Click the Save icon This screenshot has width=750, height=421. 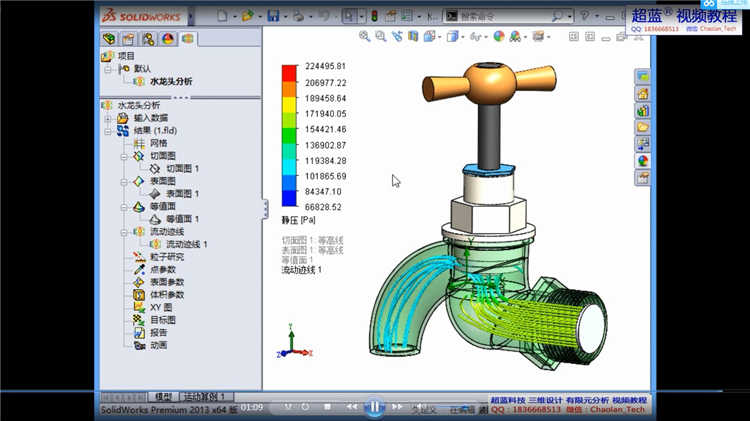click(273, 16)
